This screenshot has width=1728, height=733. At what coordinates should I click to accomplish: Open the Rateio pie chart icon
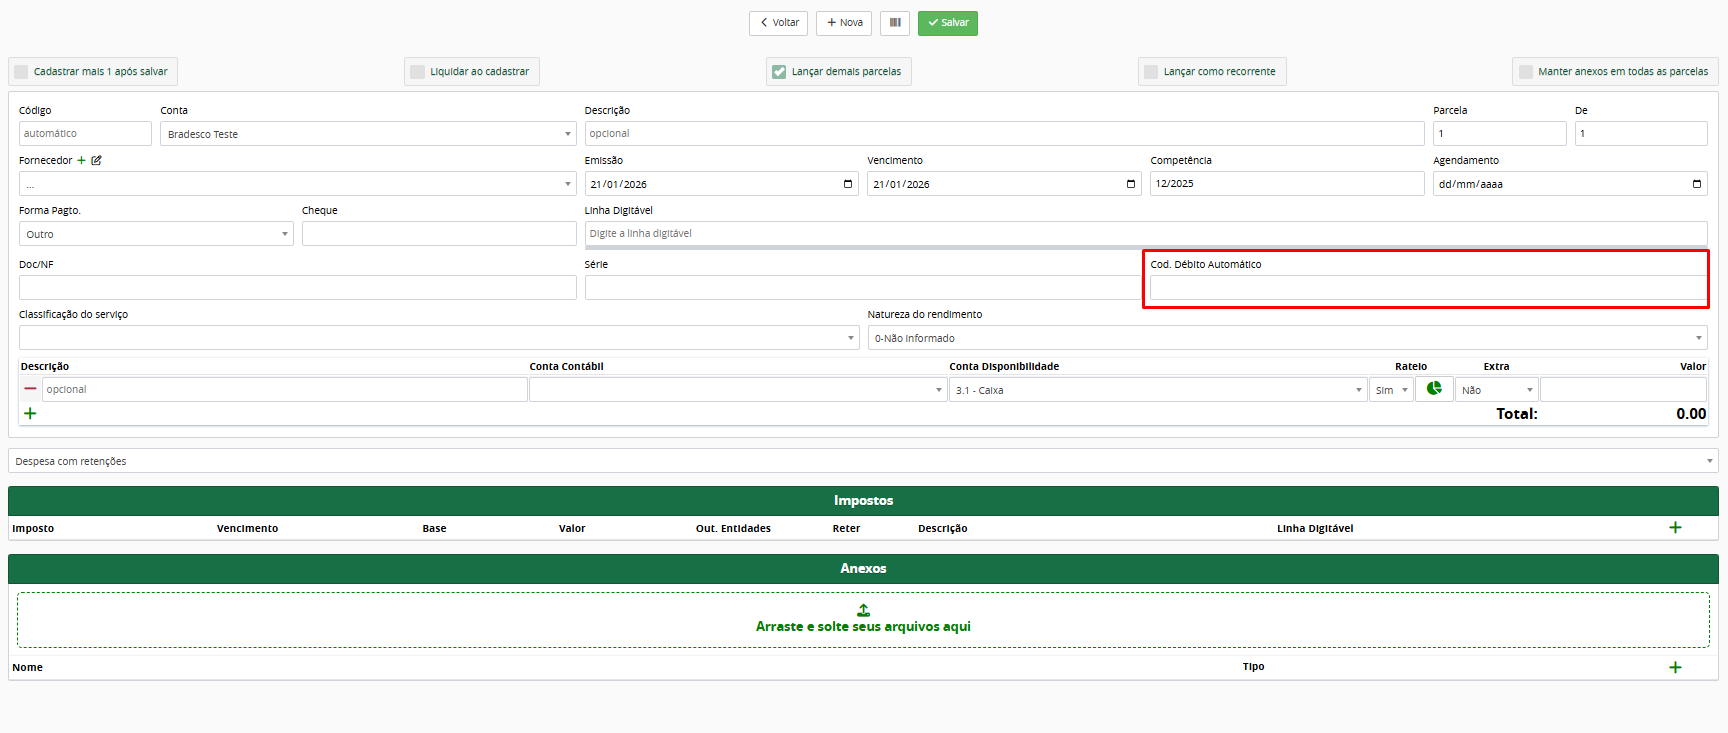1434,389
